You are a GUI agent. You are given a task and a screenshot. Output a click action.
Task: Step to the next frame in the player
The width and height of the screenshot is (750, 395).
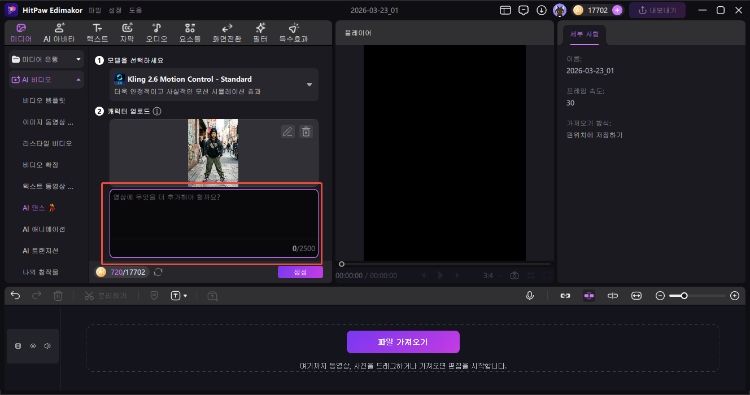[x=457, y=275]
